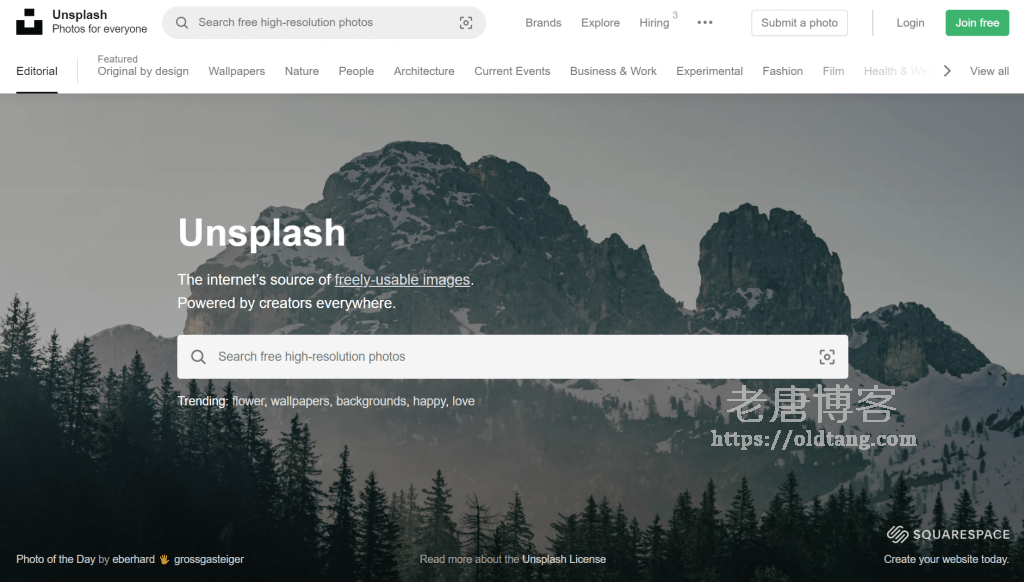Open the three-dots more menu

click(x=705, y=23)
